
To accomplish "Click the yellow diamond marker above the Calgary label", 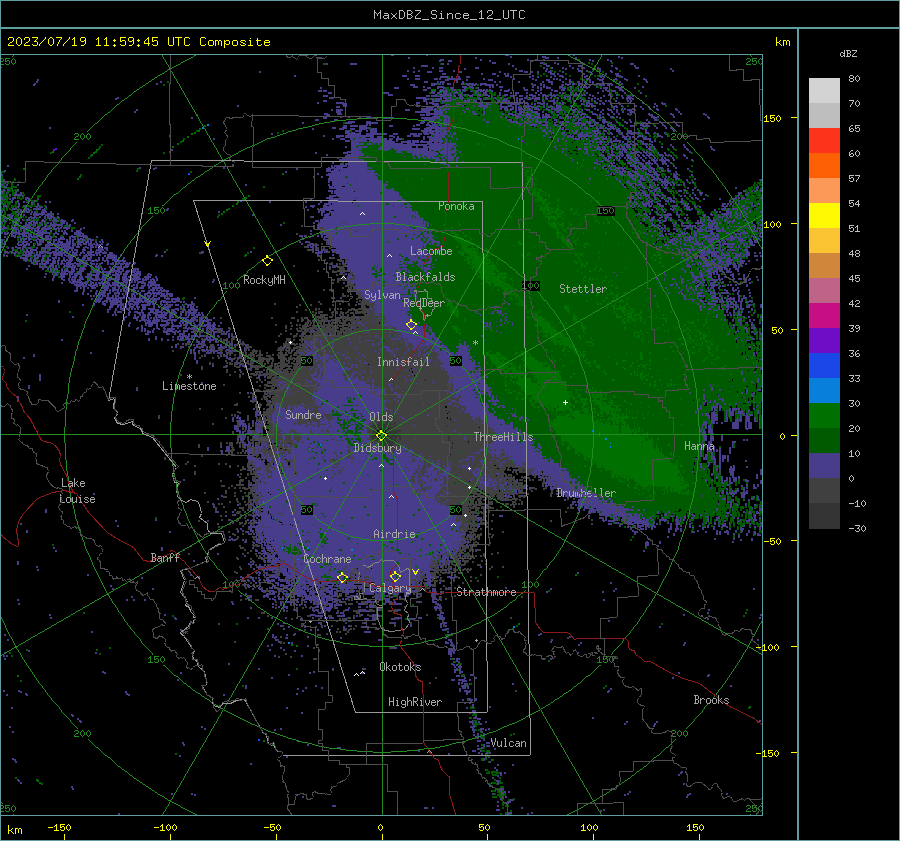I will click(x=395, y=576).
